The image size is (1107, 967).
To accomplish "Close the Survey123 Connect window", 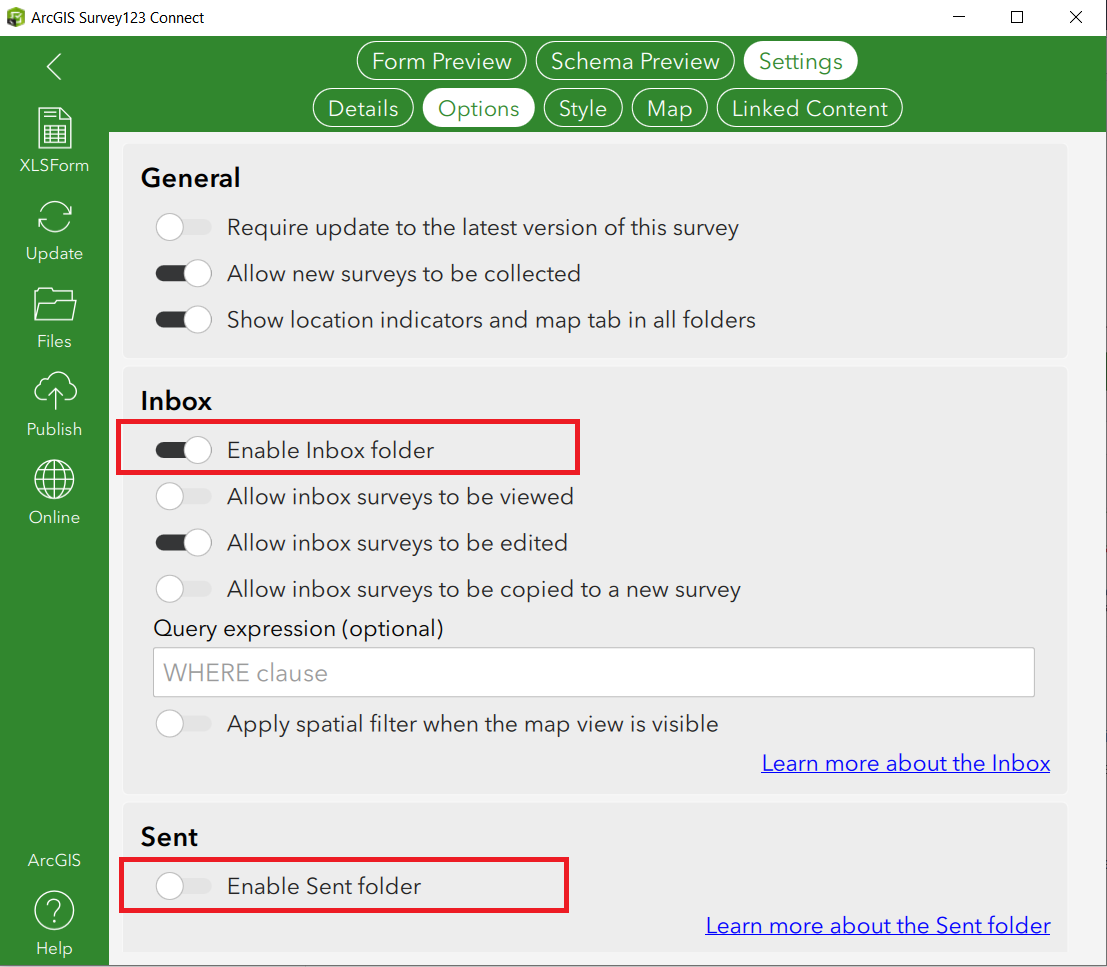I will [1076, 17].
